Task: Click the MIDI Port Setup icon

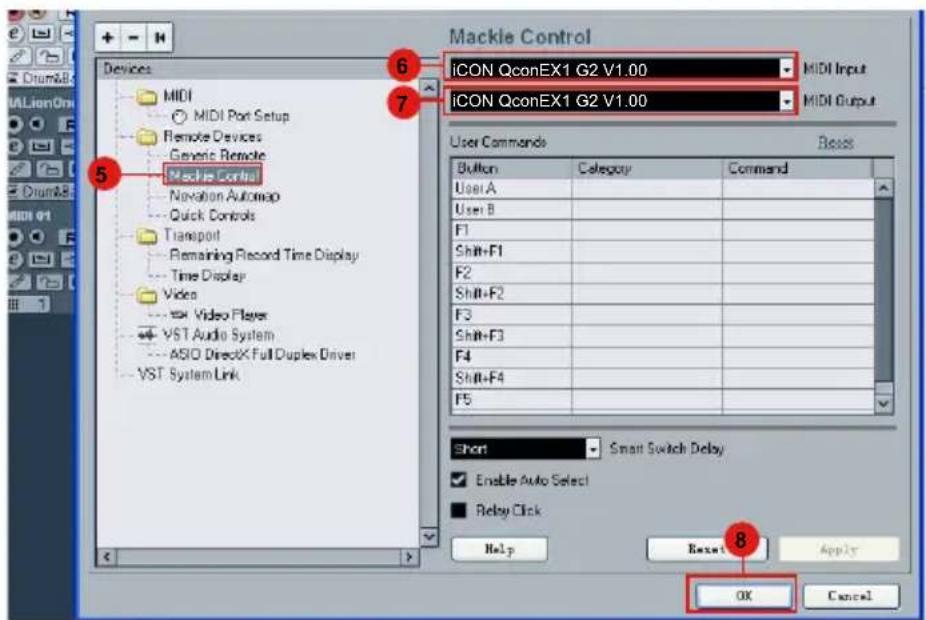Action: [180, 116]
